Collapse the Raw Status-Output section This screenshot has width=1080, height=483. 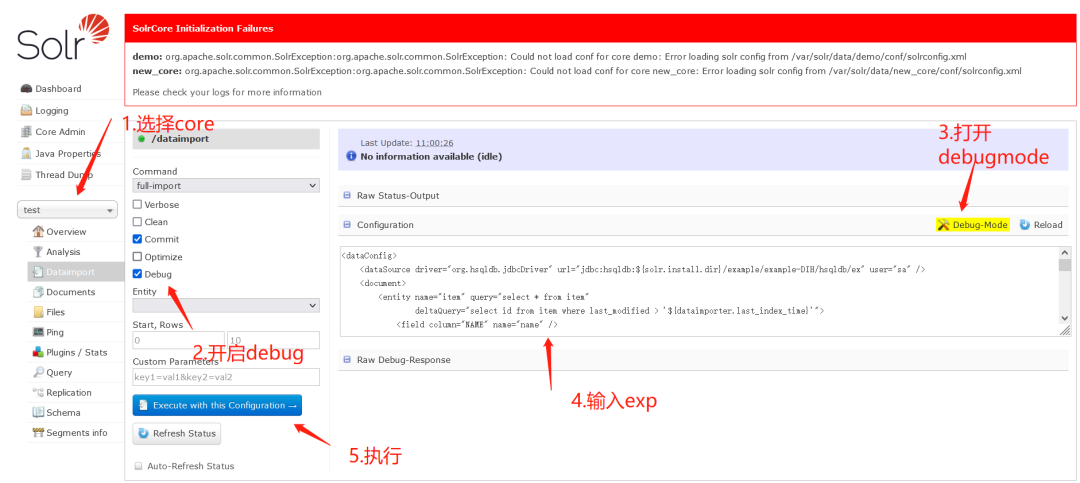click(347, 196)
